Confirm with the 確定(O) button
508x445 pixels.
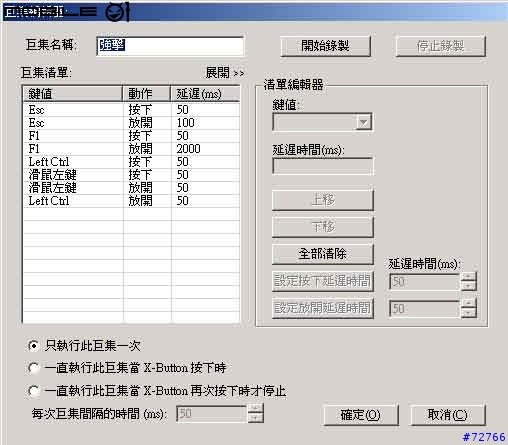(361, 415)
